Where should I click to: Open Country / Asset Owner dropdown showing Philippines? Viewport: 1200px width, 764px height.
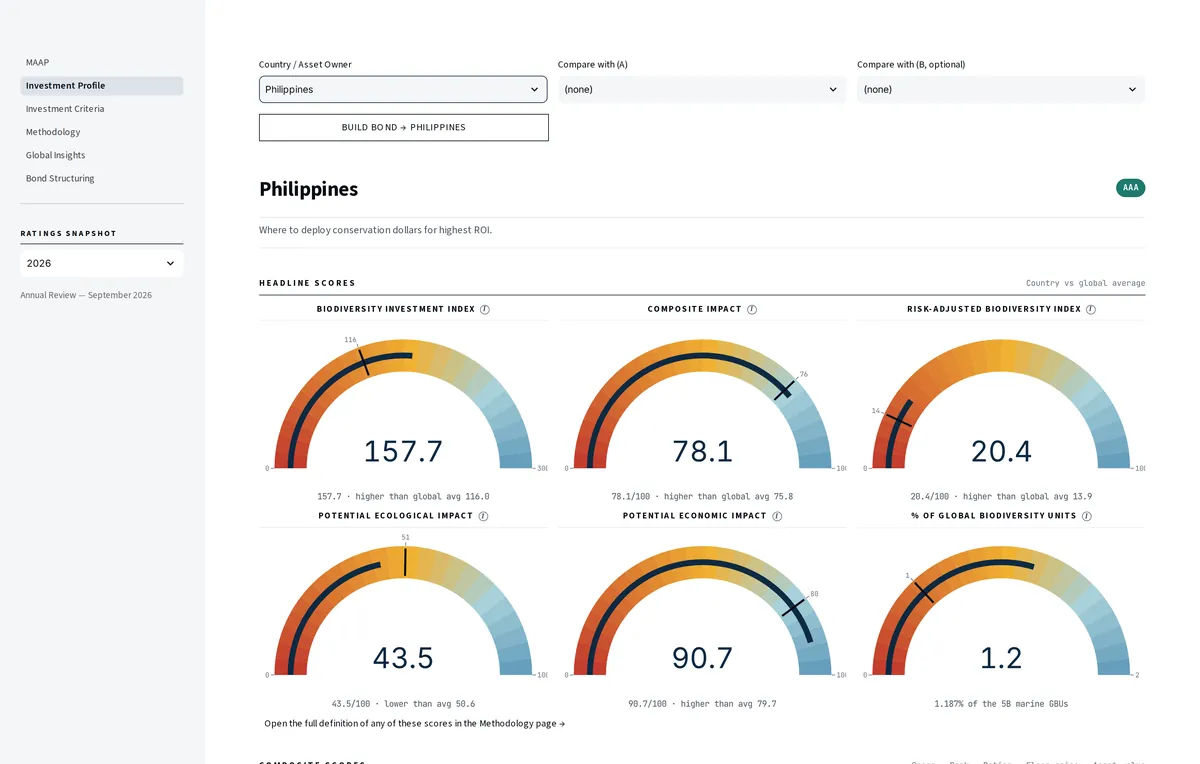[403, 89]
